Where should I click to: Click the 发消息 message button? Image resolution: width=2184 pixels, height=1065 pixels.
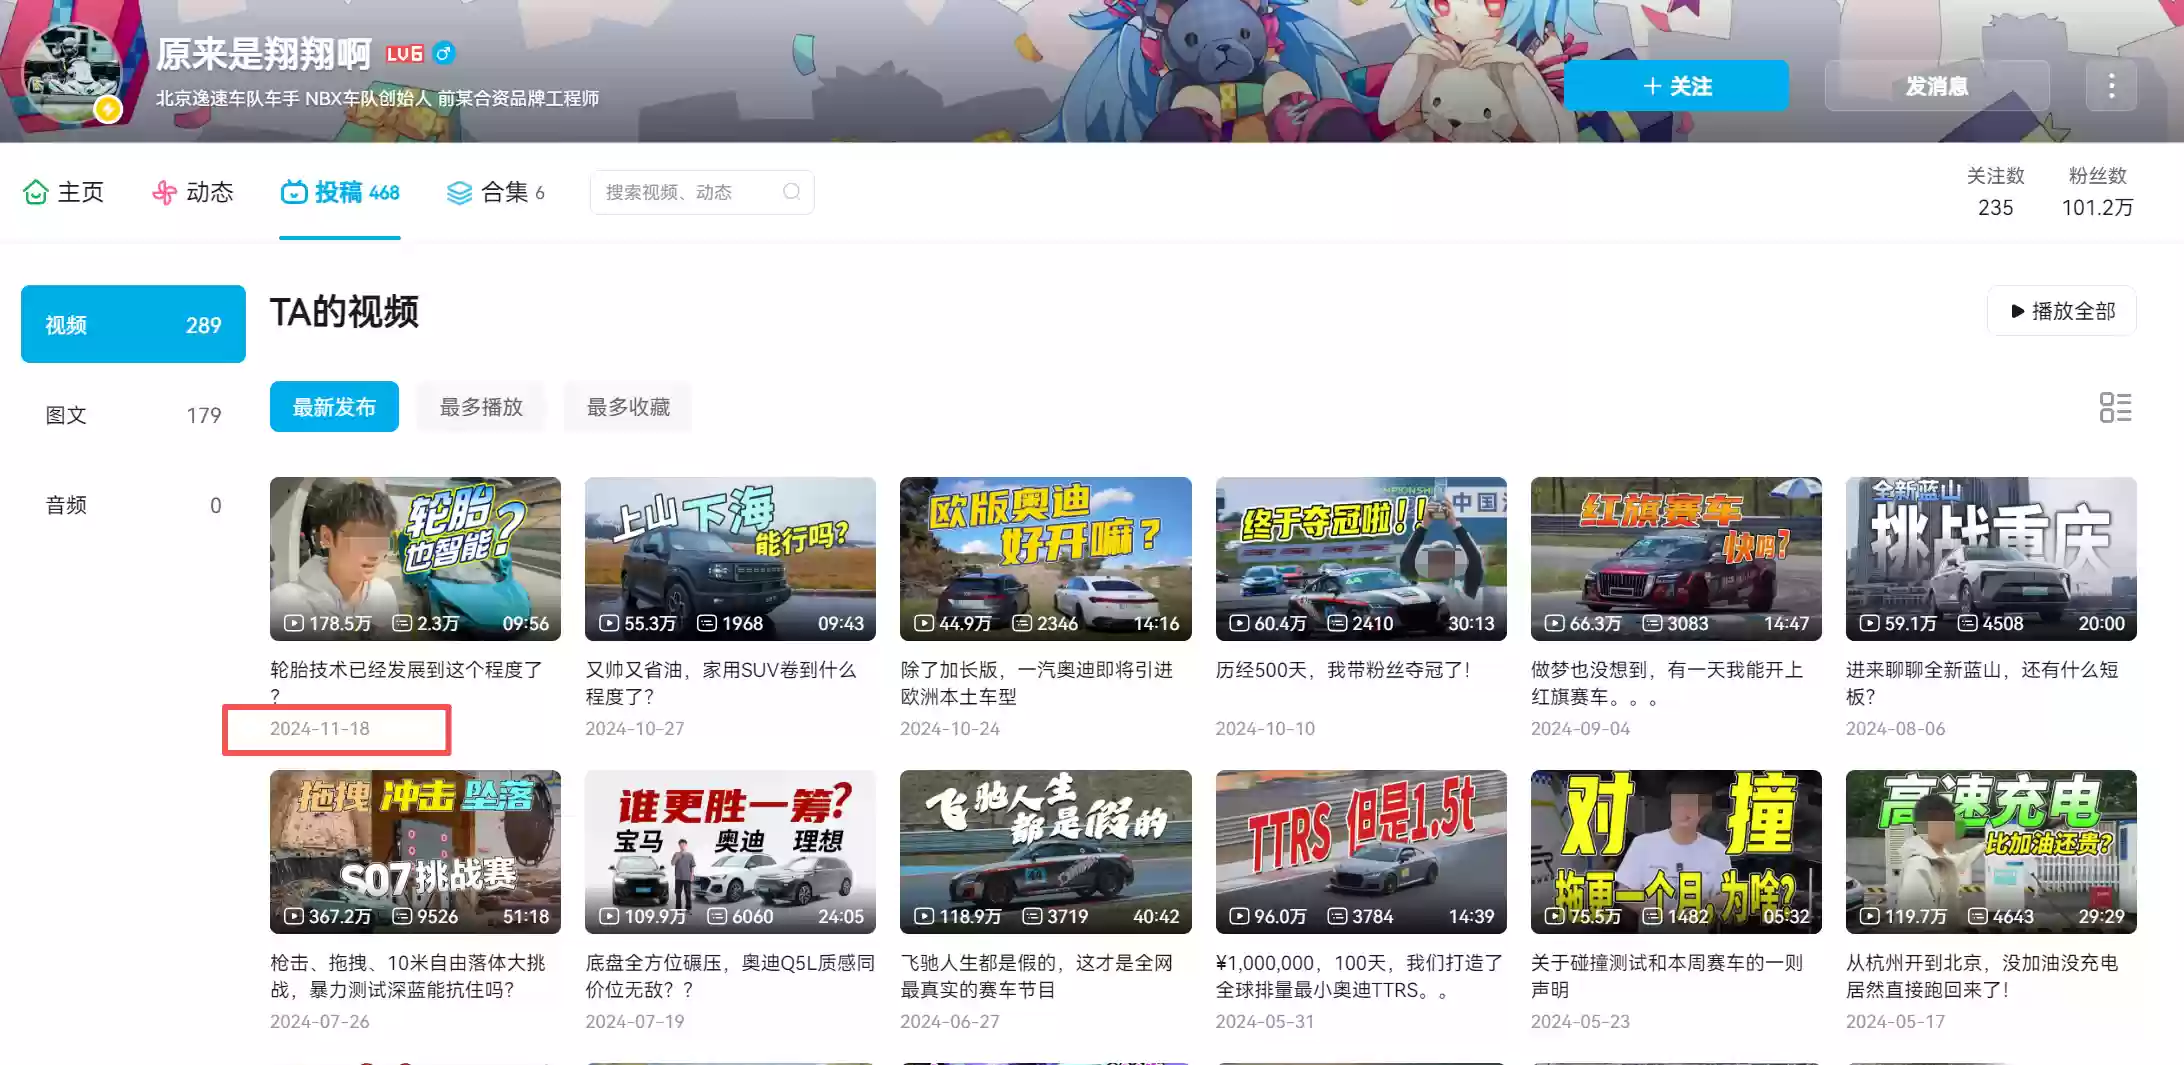(1936, 86)
